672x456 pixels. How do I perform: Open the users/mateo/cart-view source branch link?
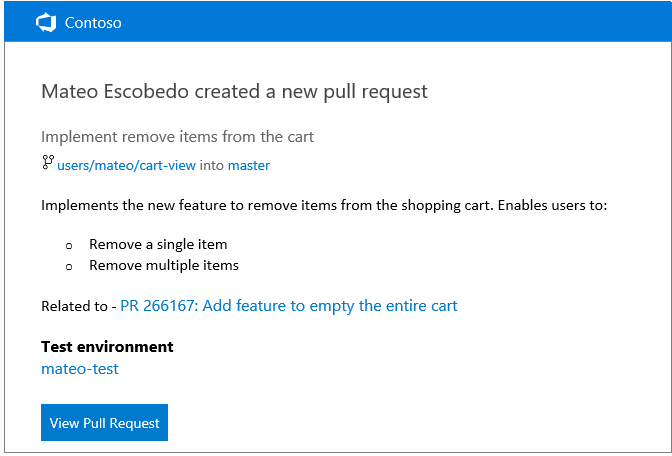126,165
